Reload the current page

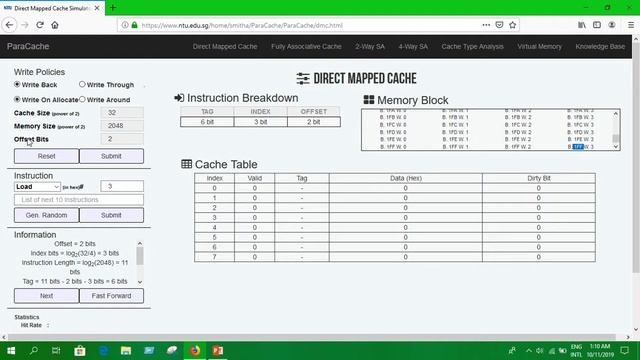[x=40, y=25]
